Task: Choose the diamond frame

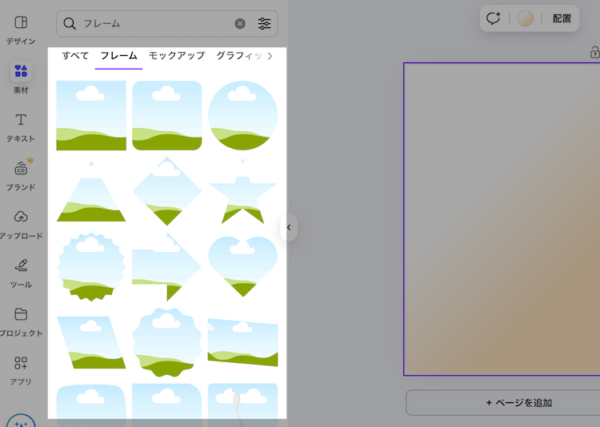Action: (167, 191)
